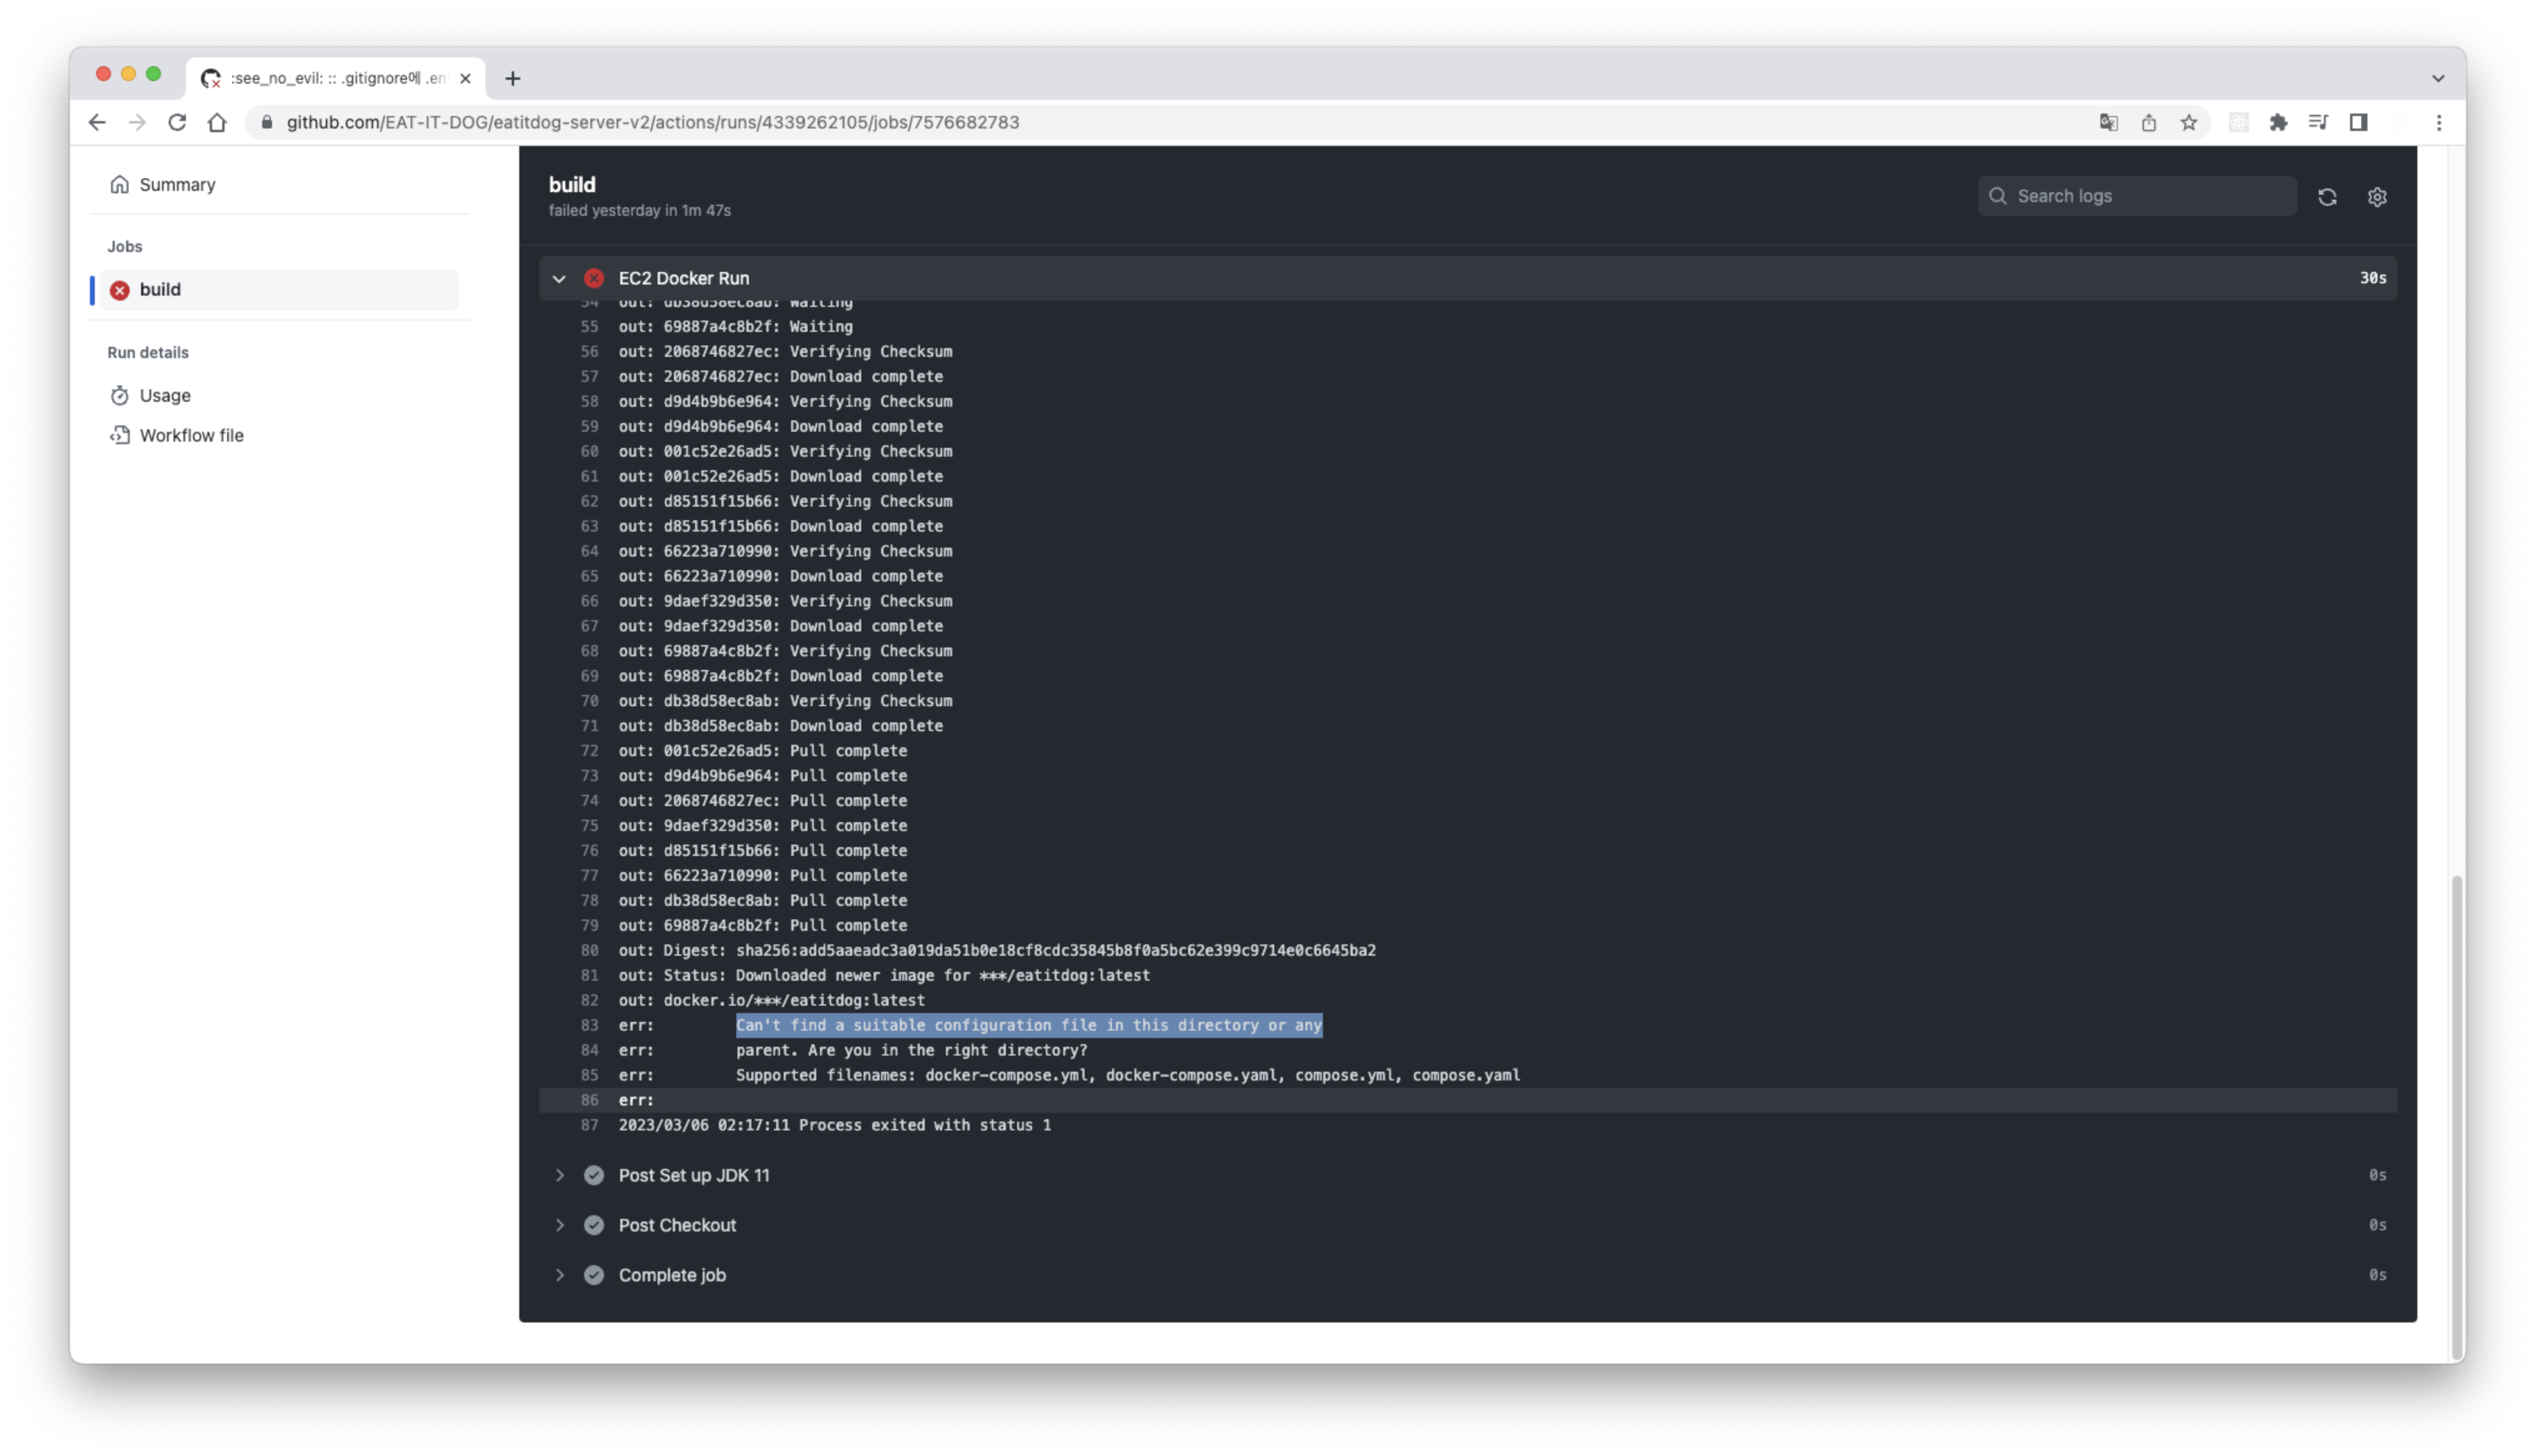This screenshot has width=2536, height=1456.
Task: Open log settings gear menu
Action: [x=2377, y=197]
